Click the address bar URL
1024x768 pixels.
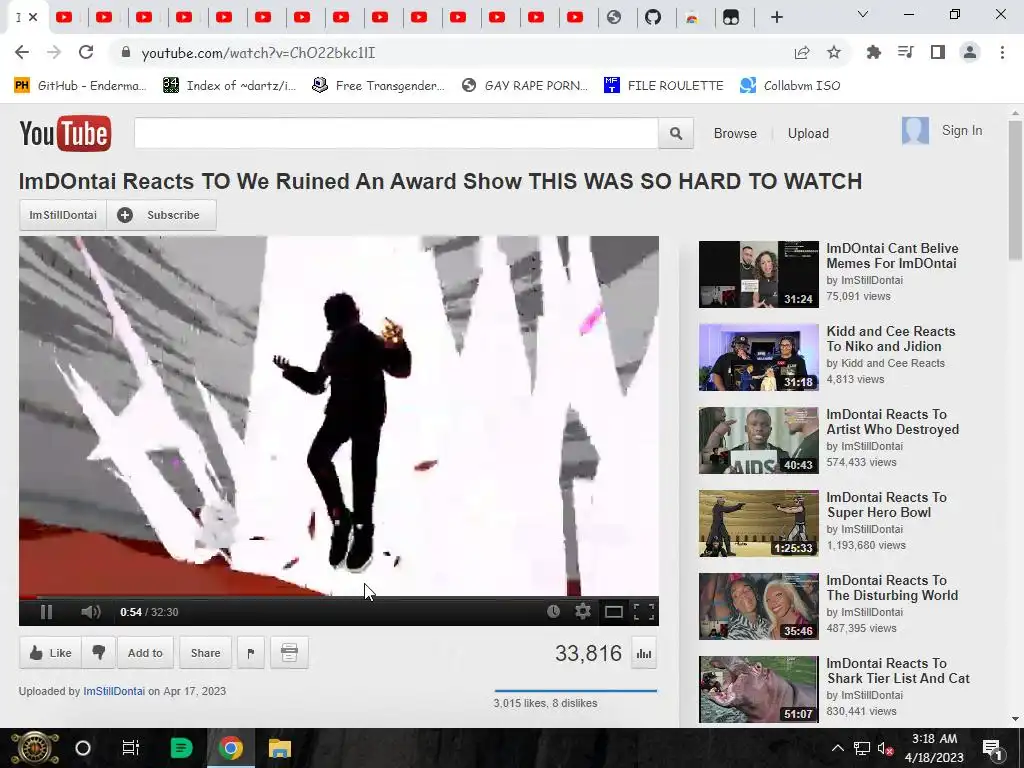pyautogui.click(x=258, y=53)
